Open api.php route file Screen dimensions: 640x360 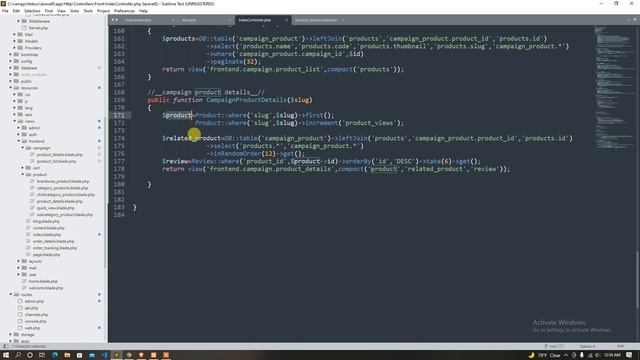point(31,308)
